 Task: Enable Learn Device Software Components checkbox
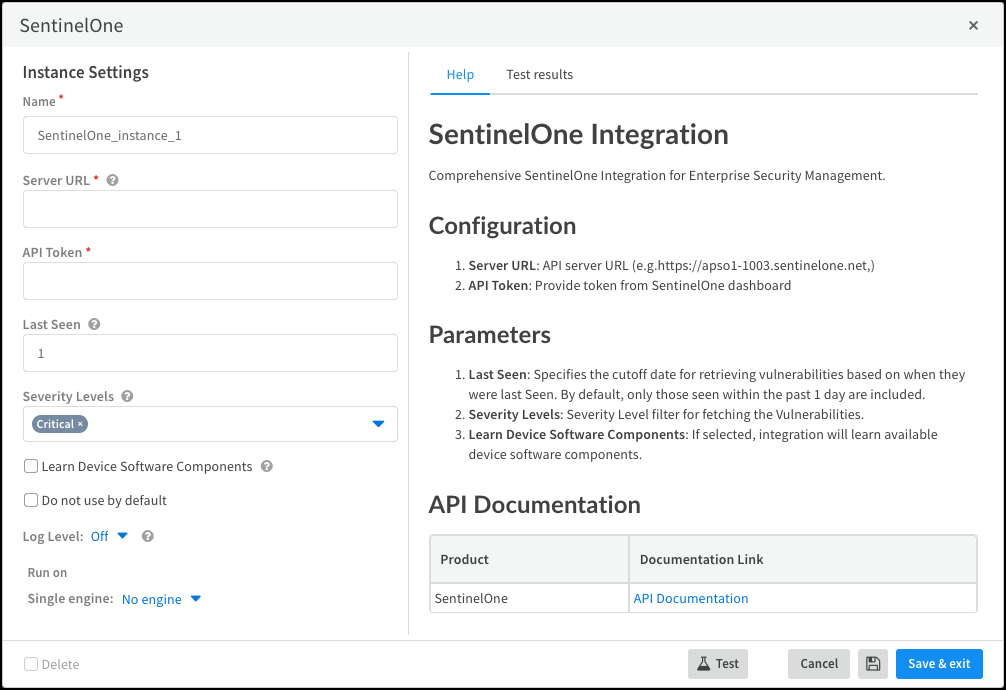[x=31, y=467]
